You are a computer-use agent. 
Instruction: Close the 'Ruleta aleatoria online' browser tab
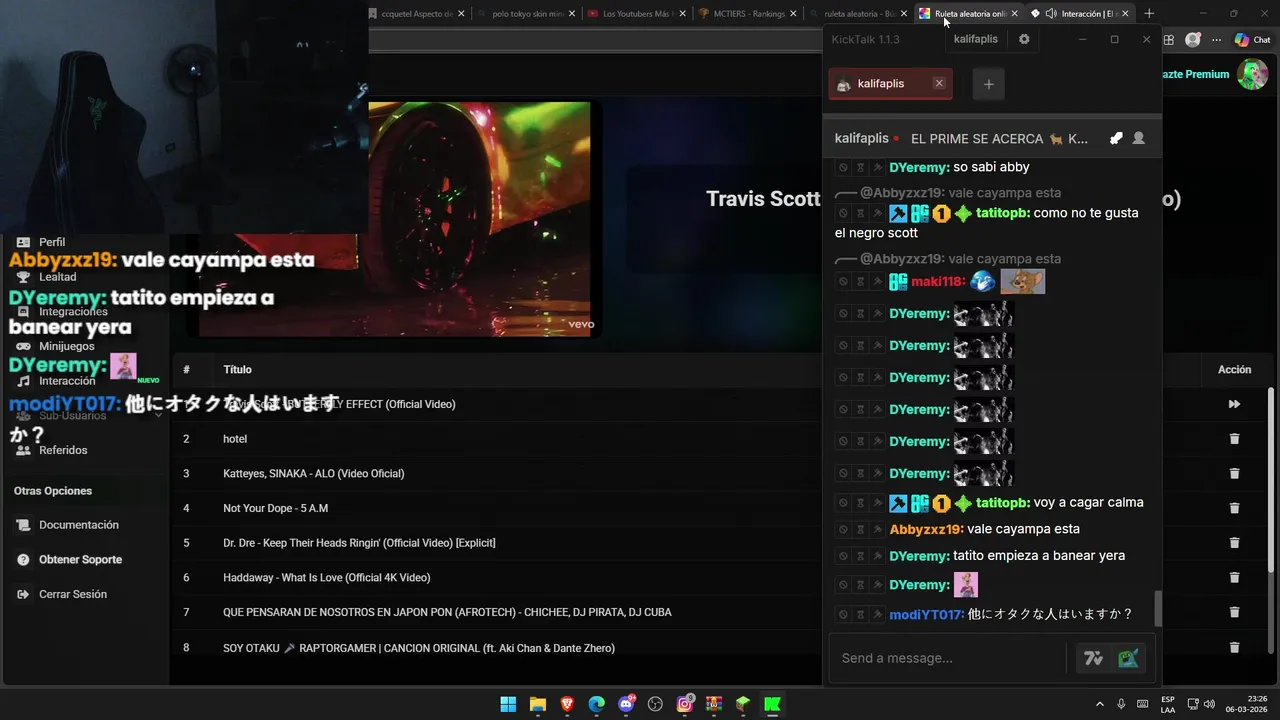point(1015,14)
